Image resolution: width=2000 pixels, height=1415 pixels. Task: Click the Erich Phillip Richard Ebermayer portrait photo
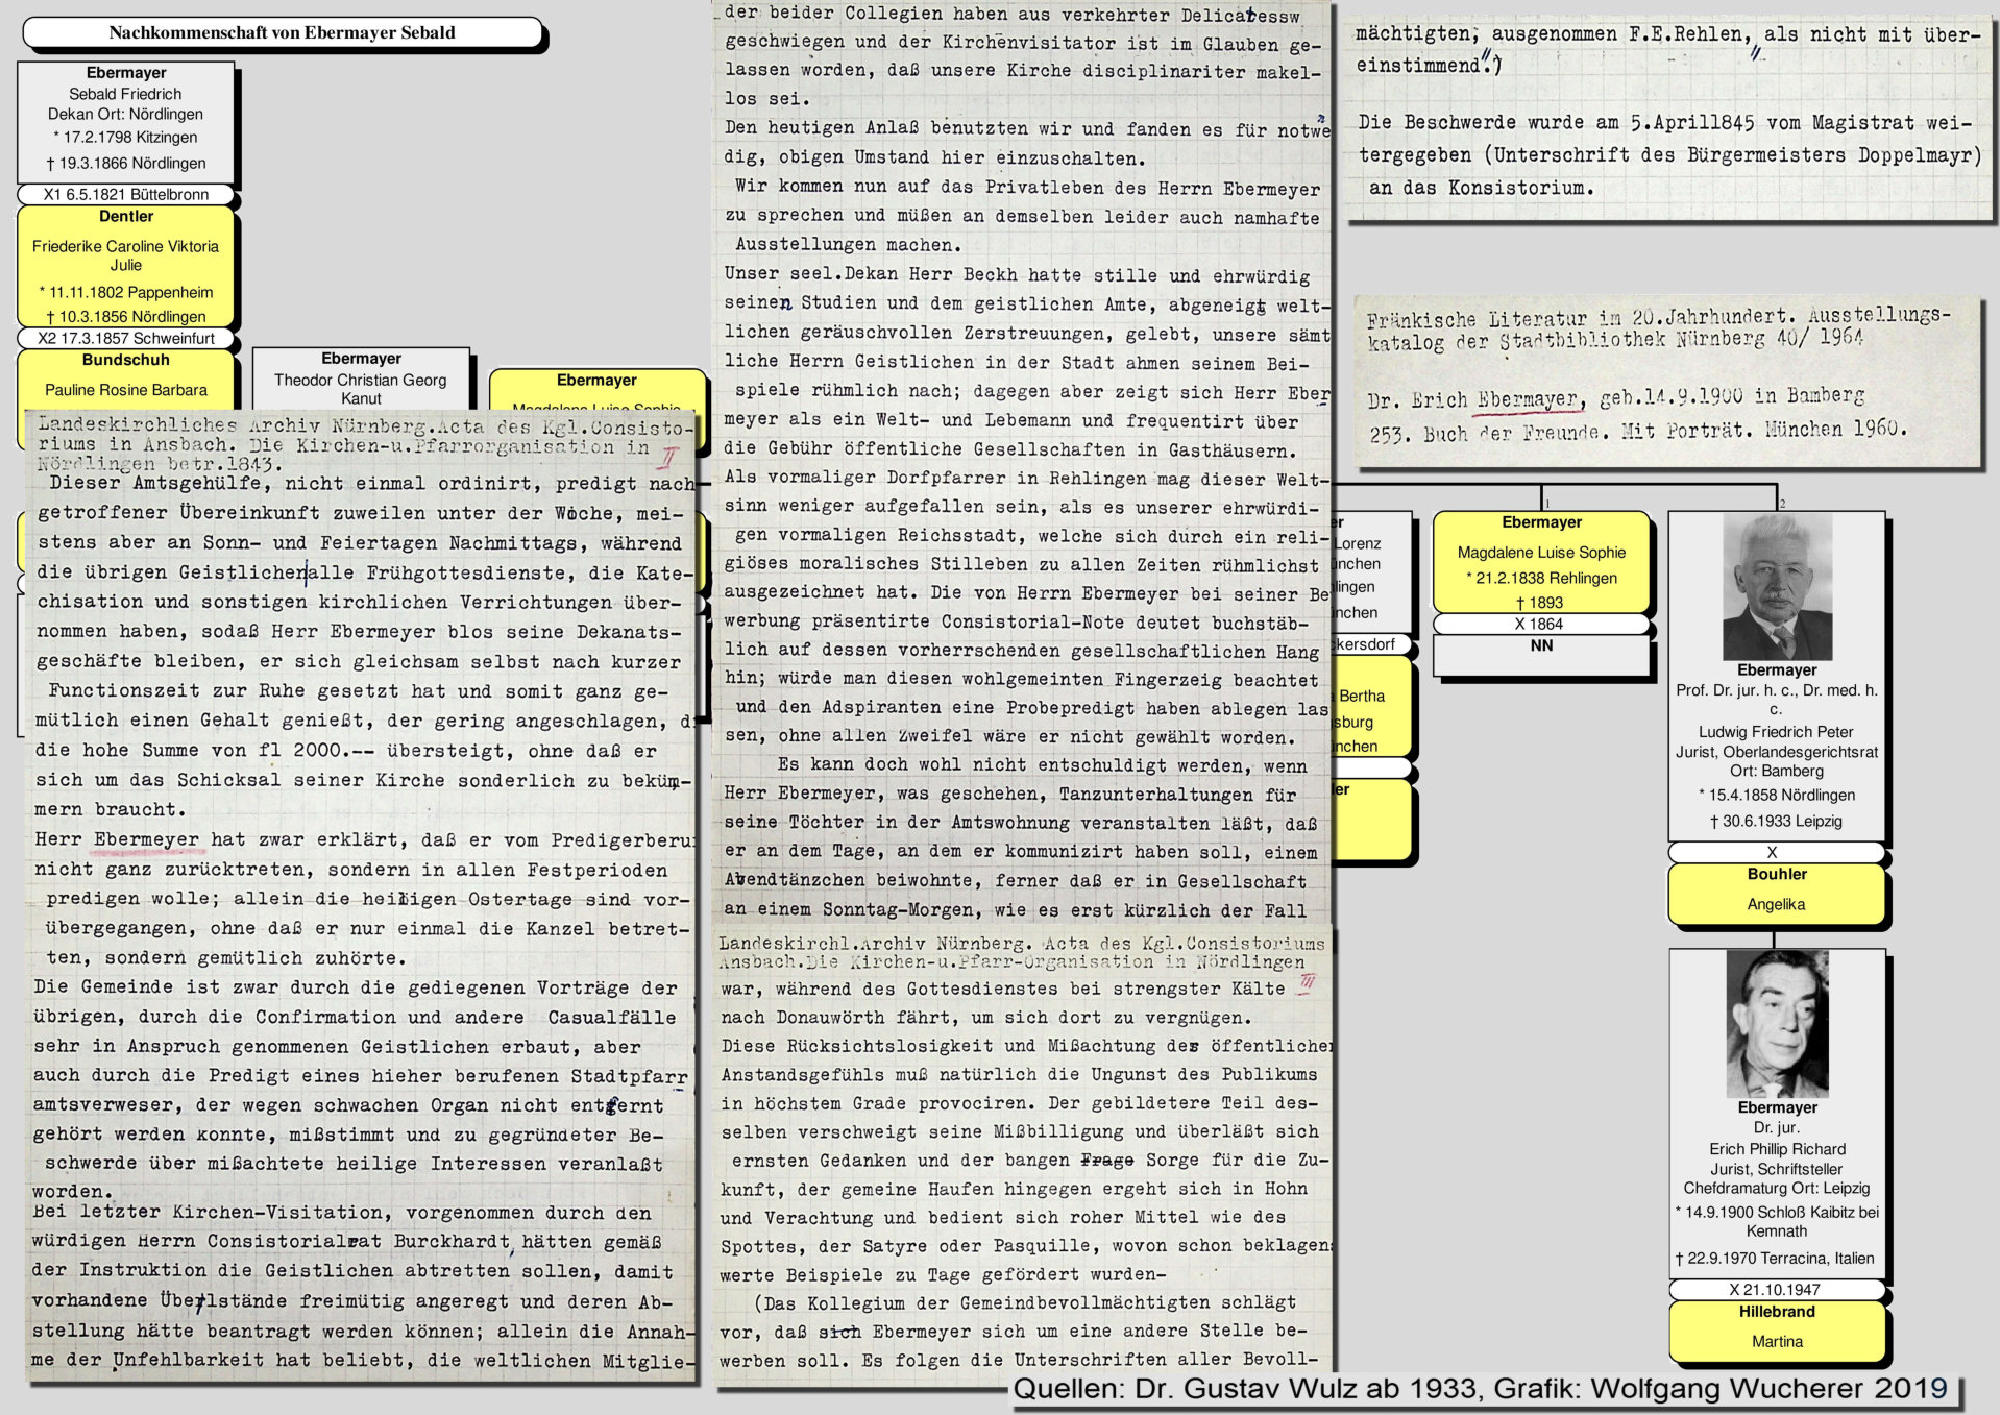coord(1777,1024)
